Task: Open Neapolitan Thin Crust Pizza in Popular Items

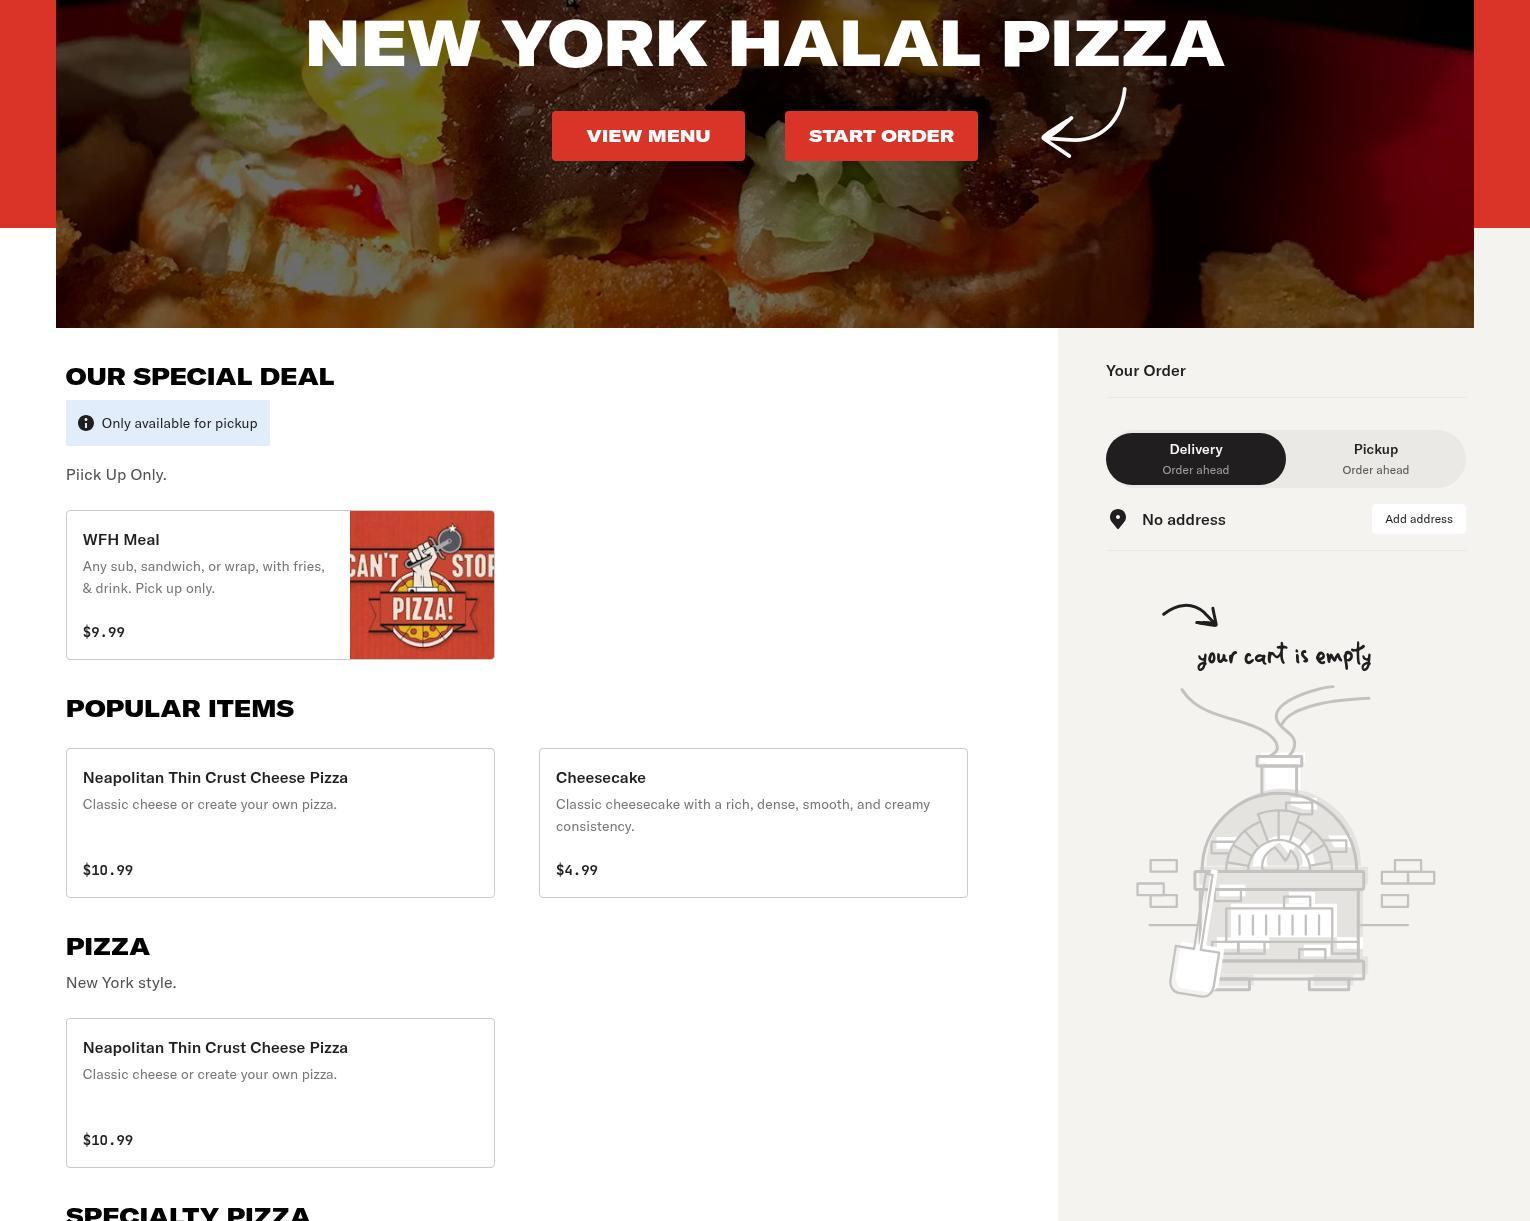Action: (x=280, y=823)
